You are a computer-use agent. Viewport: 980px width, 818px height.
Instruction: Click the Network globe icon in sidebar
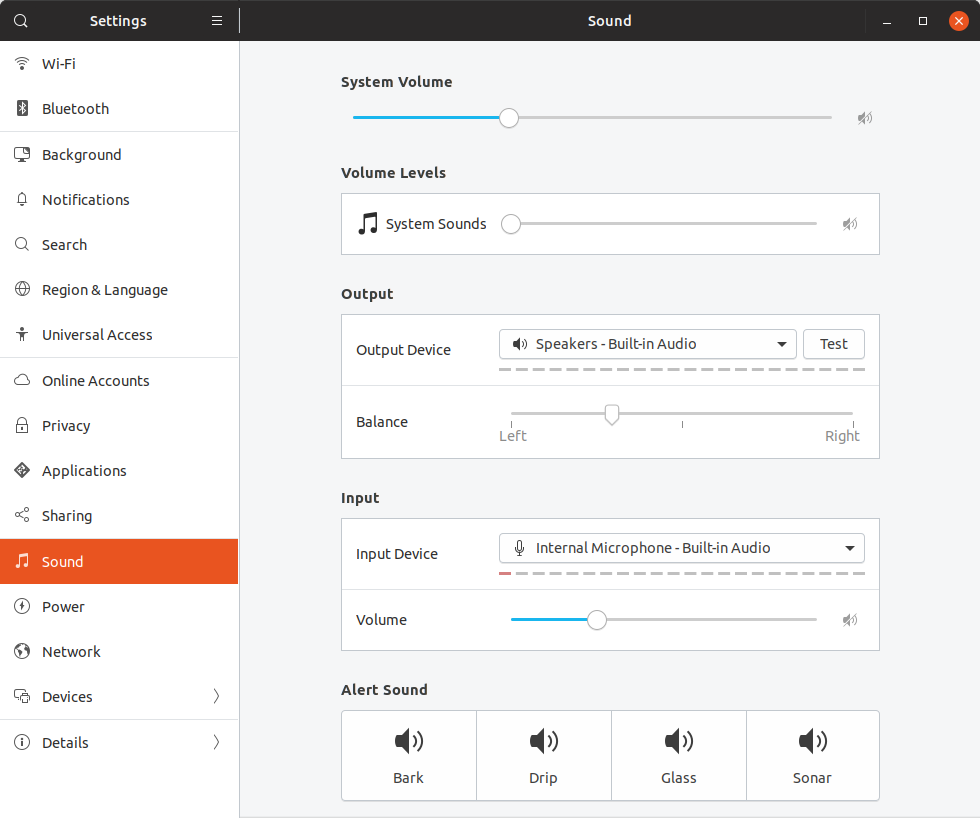click(x=22, y=651)
